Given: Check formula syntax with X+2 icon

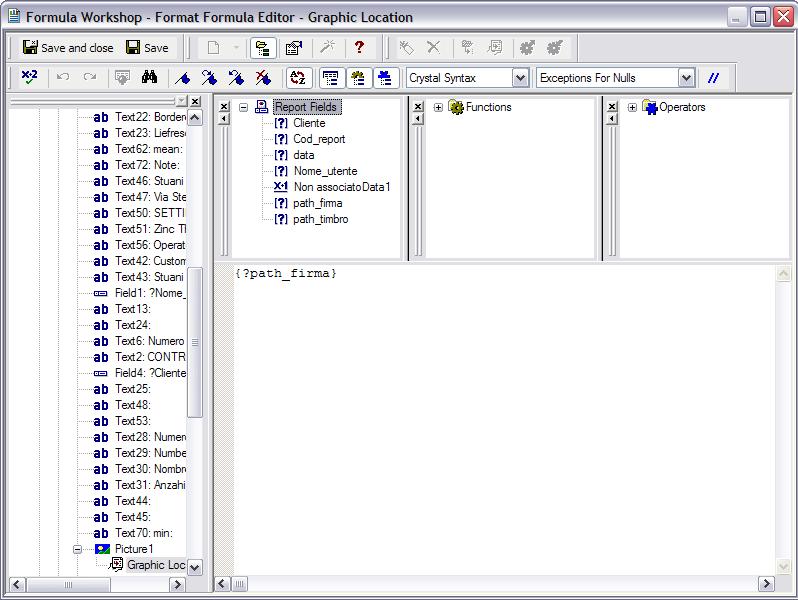Looking at the screenshot, I should click(x=30, y=77).
